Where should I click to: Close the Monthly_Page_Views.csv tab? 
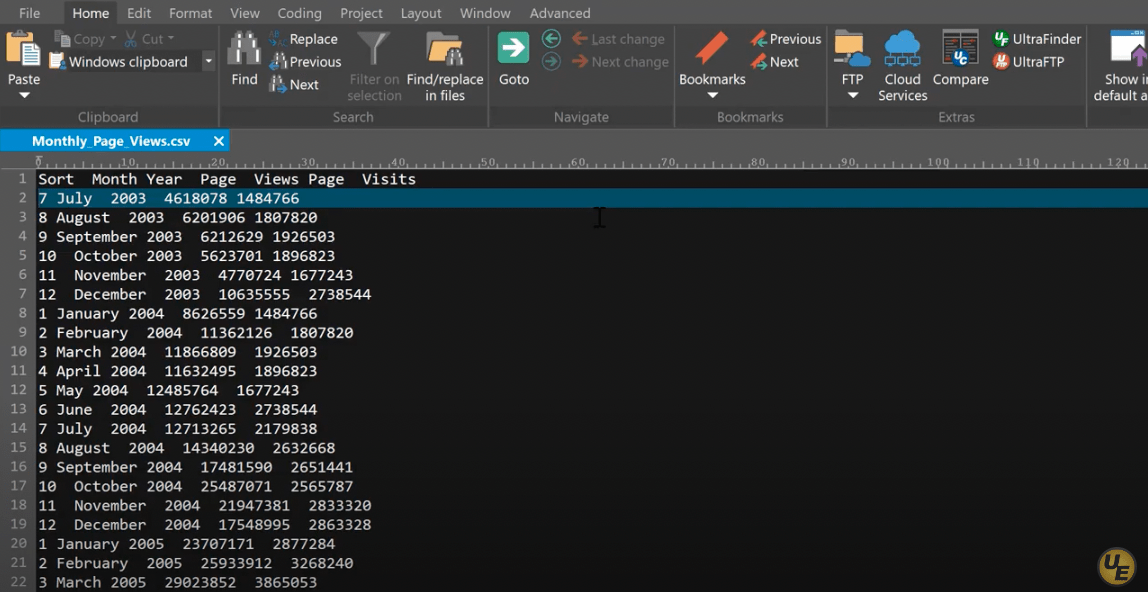pos(219,141)
